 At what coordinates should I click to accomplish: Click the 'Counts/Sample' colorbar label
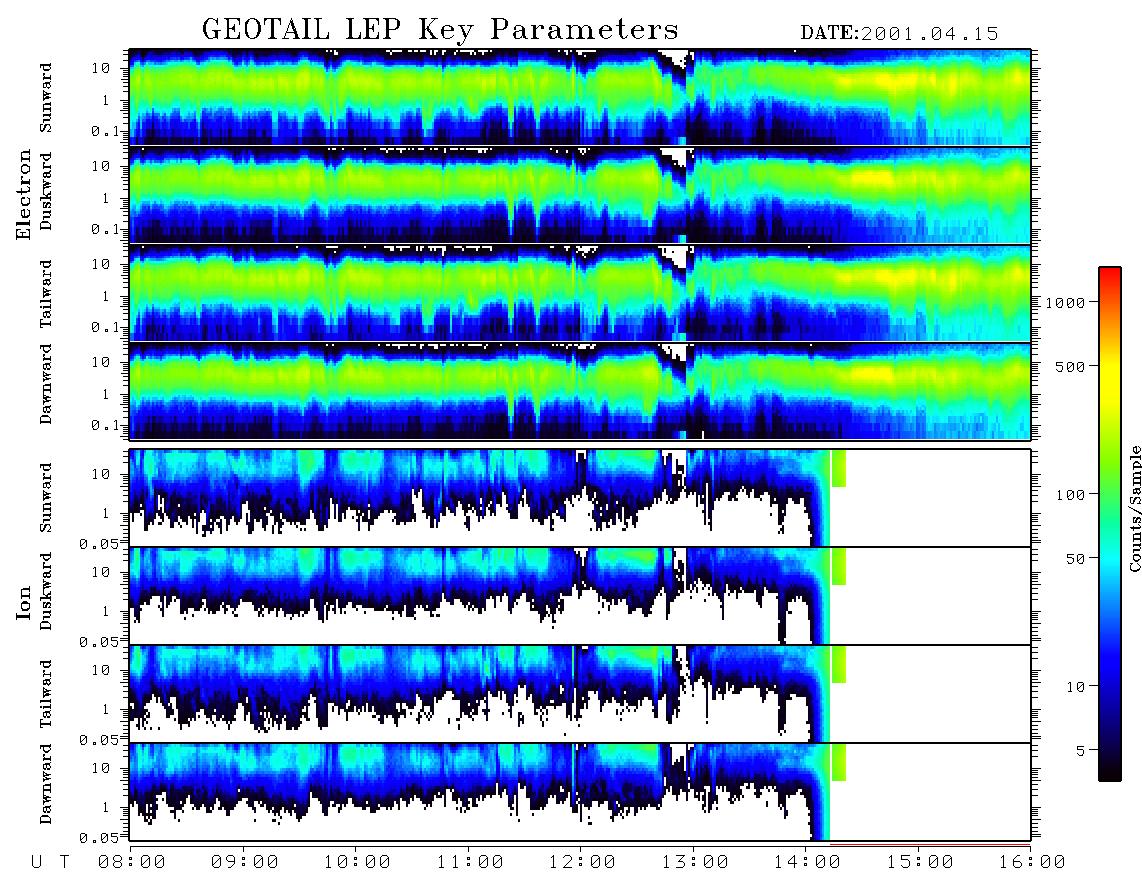1134,508
